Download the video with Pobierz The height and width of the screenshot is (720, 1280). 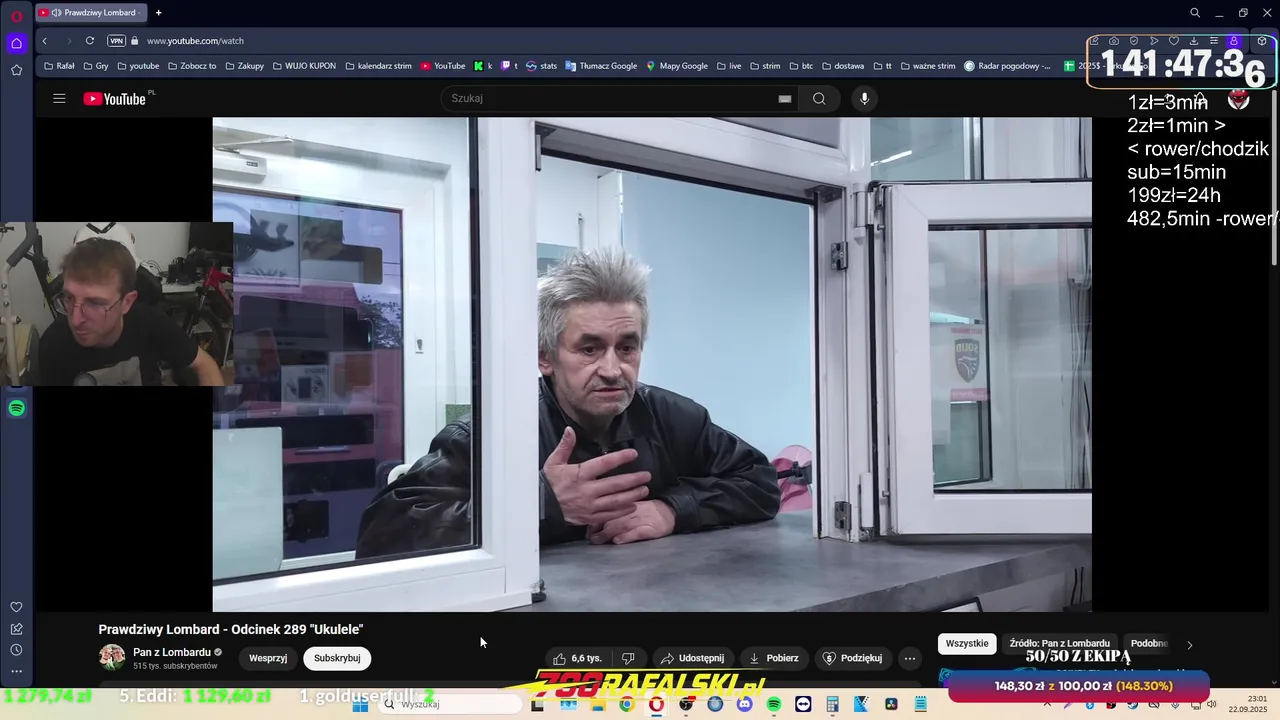tap(774, 658)
